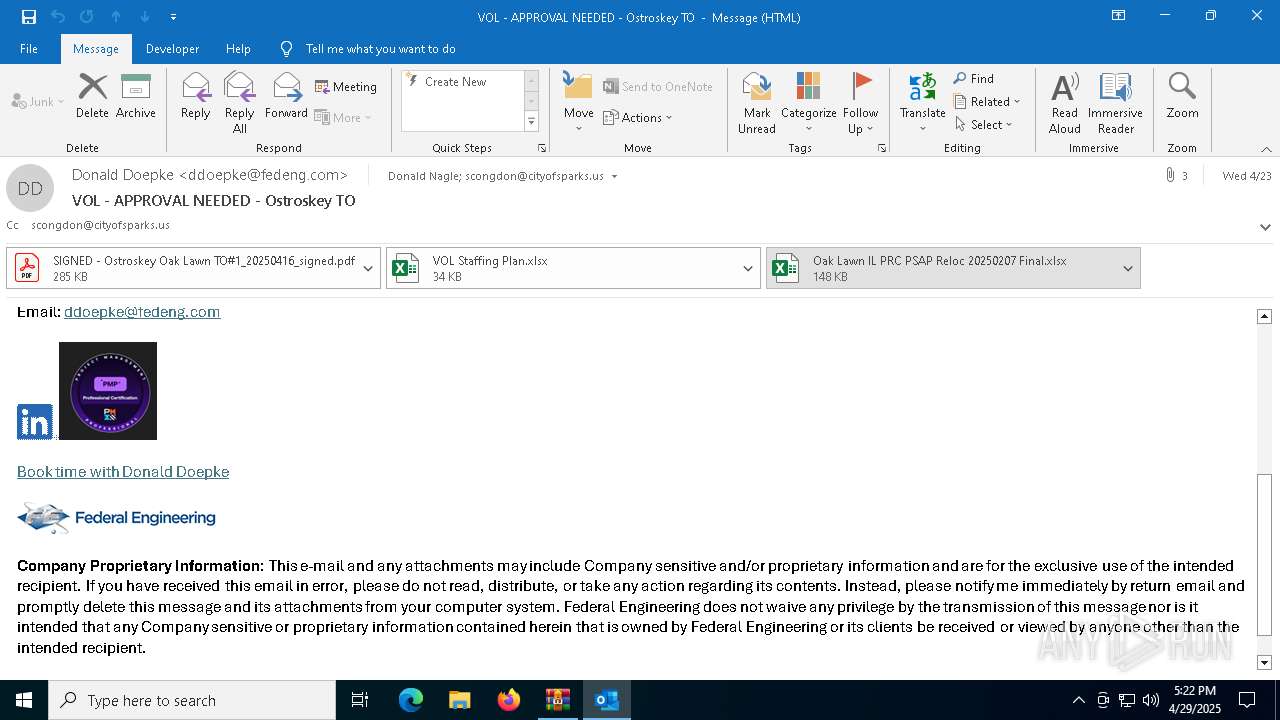1280x720 pixels.
Task: Expand More respond options
Action: click(x=343, y=118)
